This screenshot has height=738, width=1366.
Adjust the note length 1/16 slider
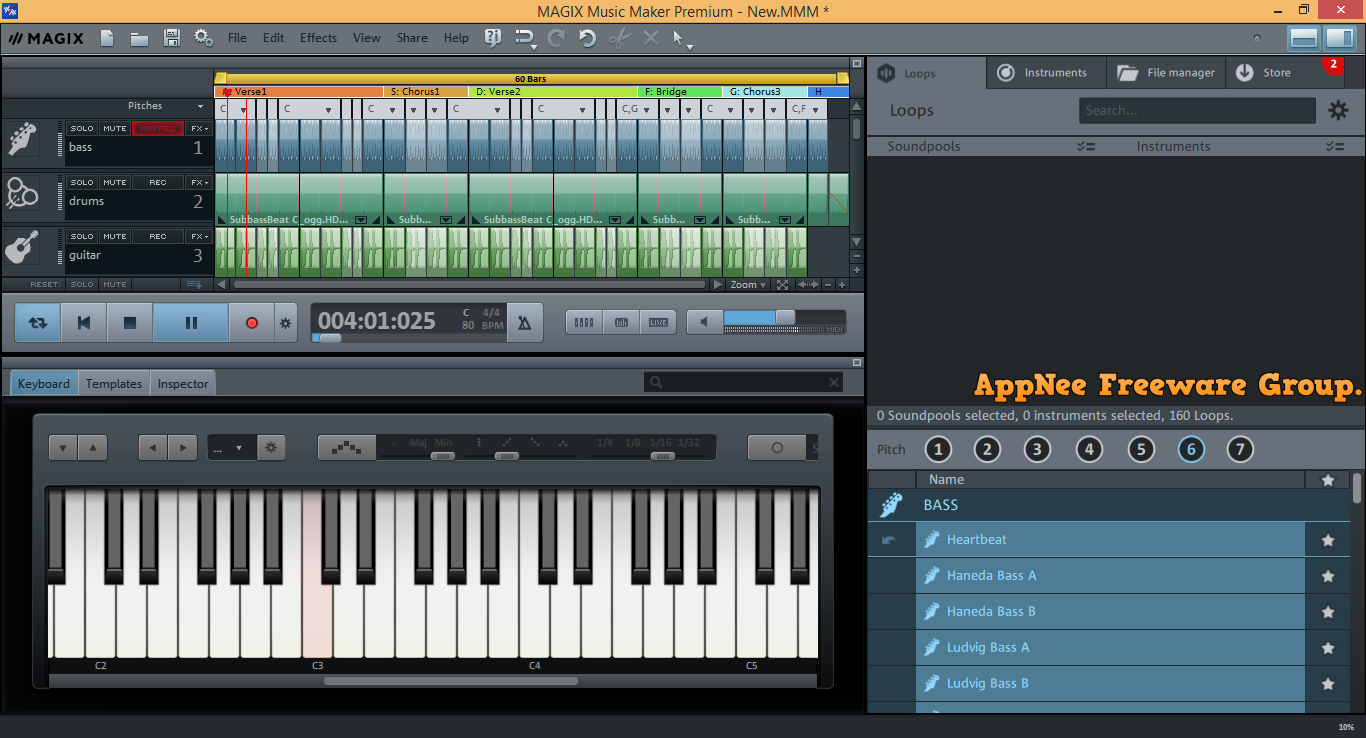661,456
